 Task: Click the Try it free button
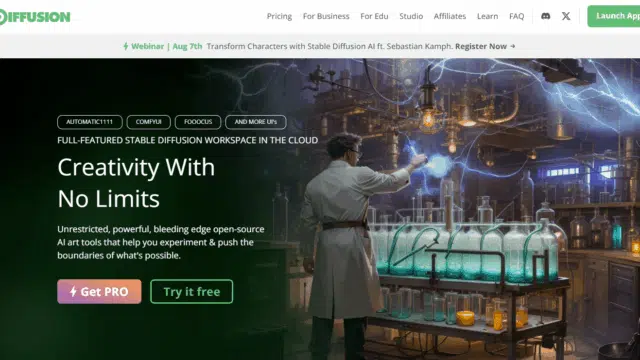(191, 291)
